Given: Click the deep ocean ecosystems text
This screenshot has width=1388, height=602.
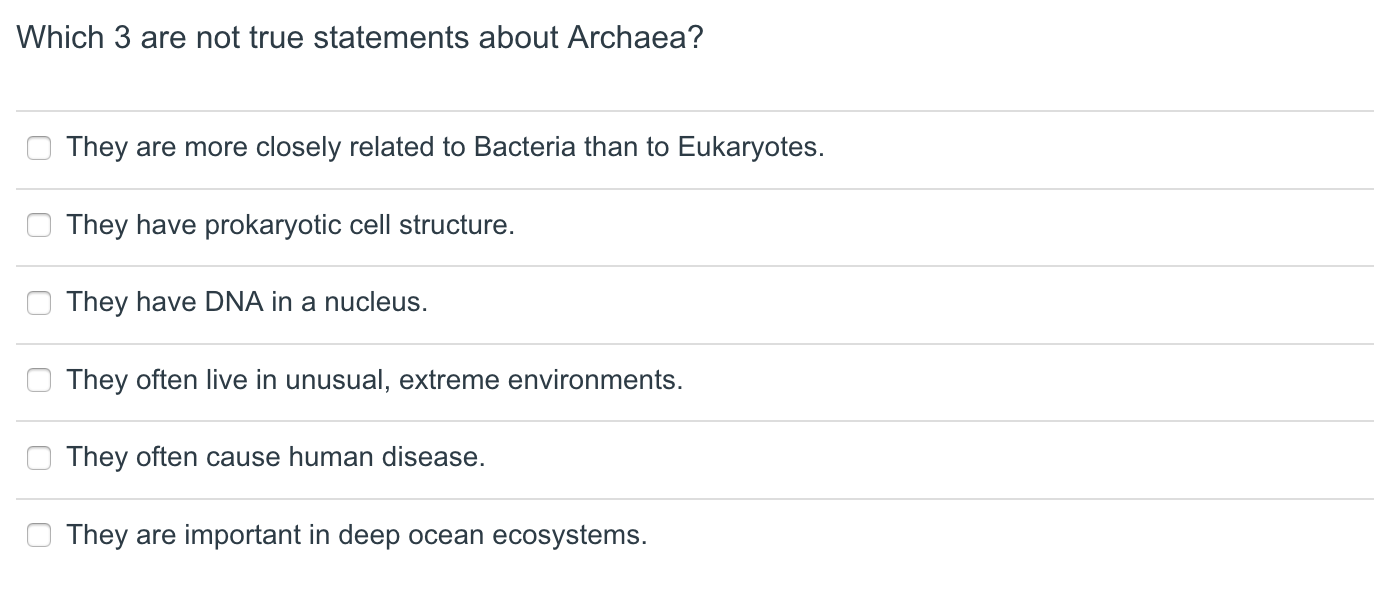Looking at the screenshot, I should click(359, 535).
